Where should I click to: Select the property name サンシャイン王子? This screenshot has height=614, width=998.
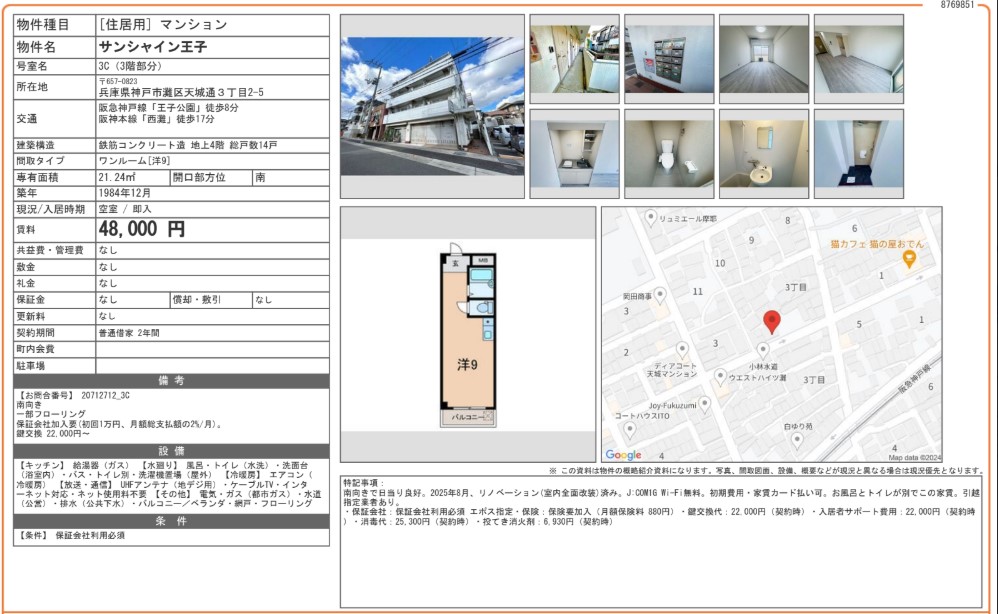pyautogui.click(x=152, y=47)
